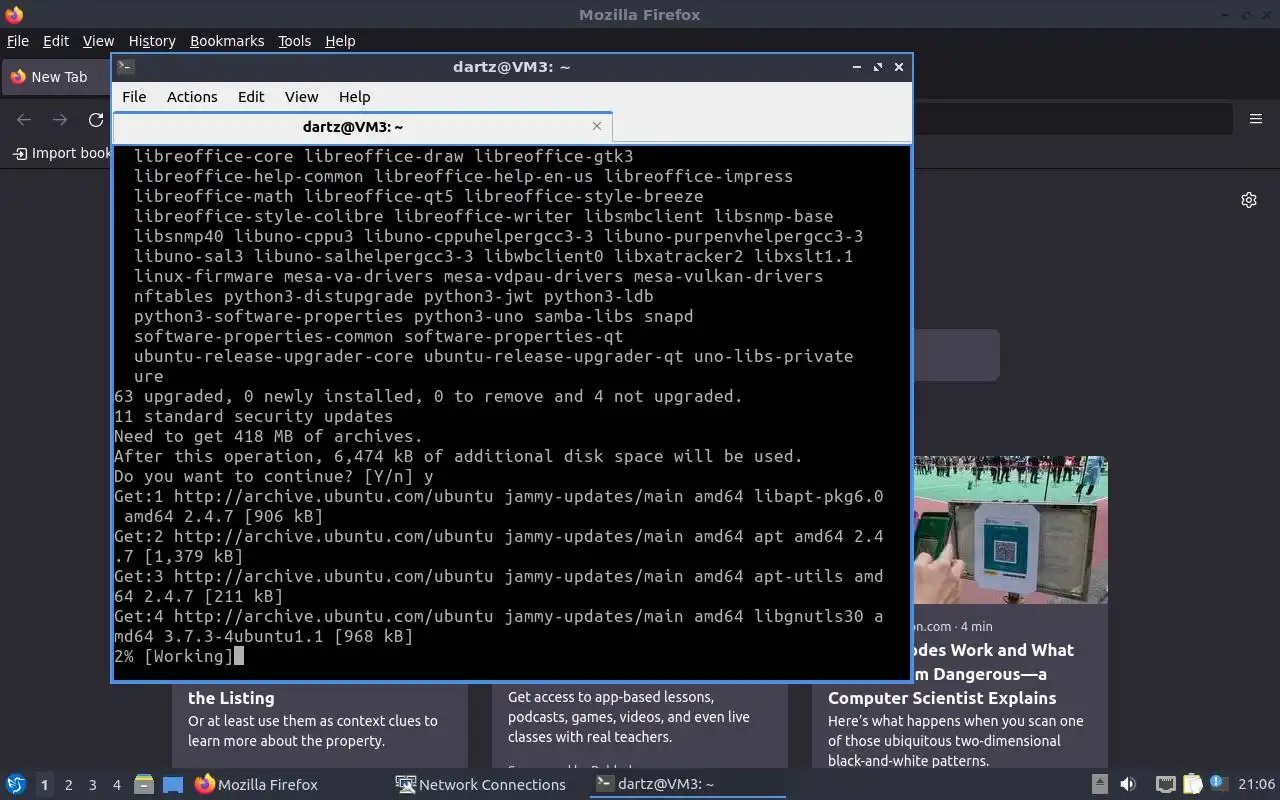Screen dimensions: 1280x800
Task: Close the dartz@VM3 terminal tab
Action: [597, 126]
